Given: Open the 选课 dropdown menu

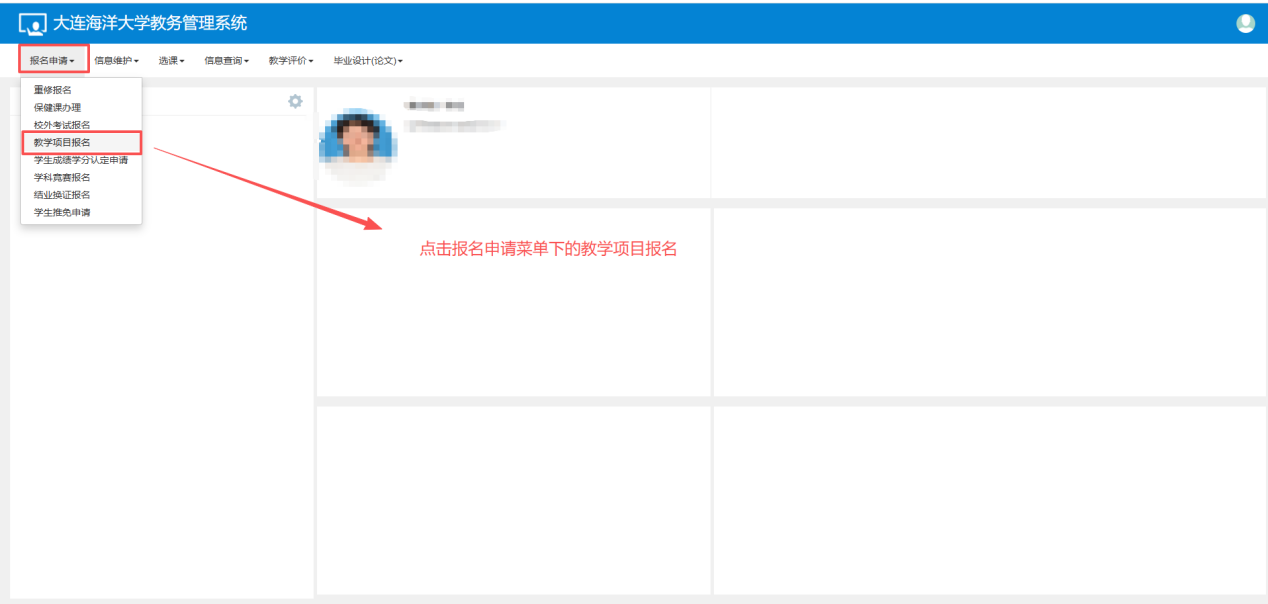Looking at the screenshot, I should (x=171, y=61).
